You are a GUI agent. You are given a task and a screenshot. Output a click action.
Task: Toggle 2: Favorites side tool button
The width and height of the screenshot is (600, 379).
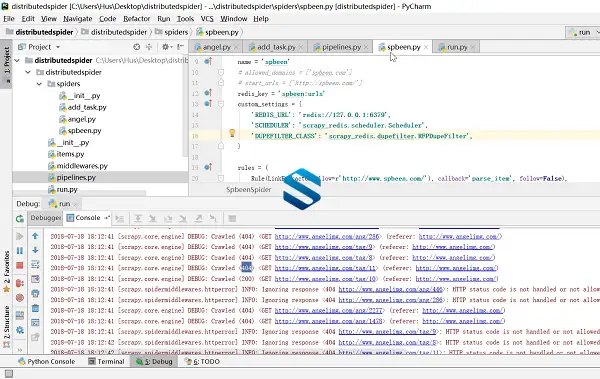[7, 272]
